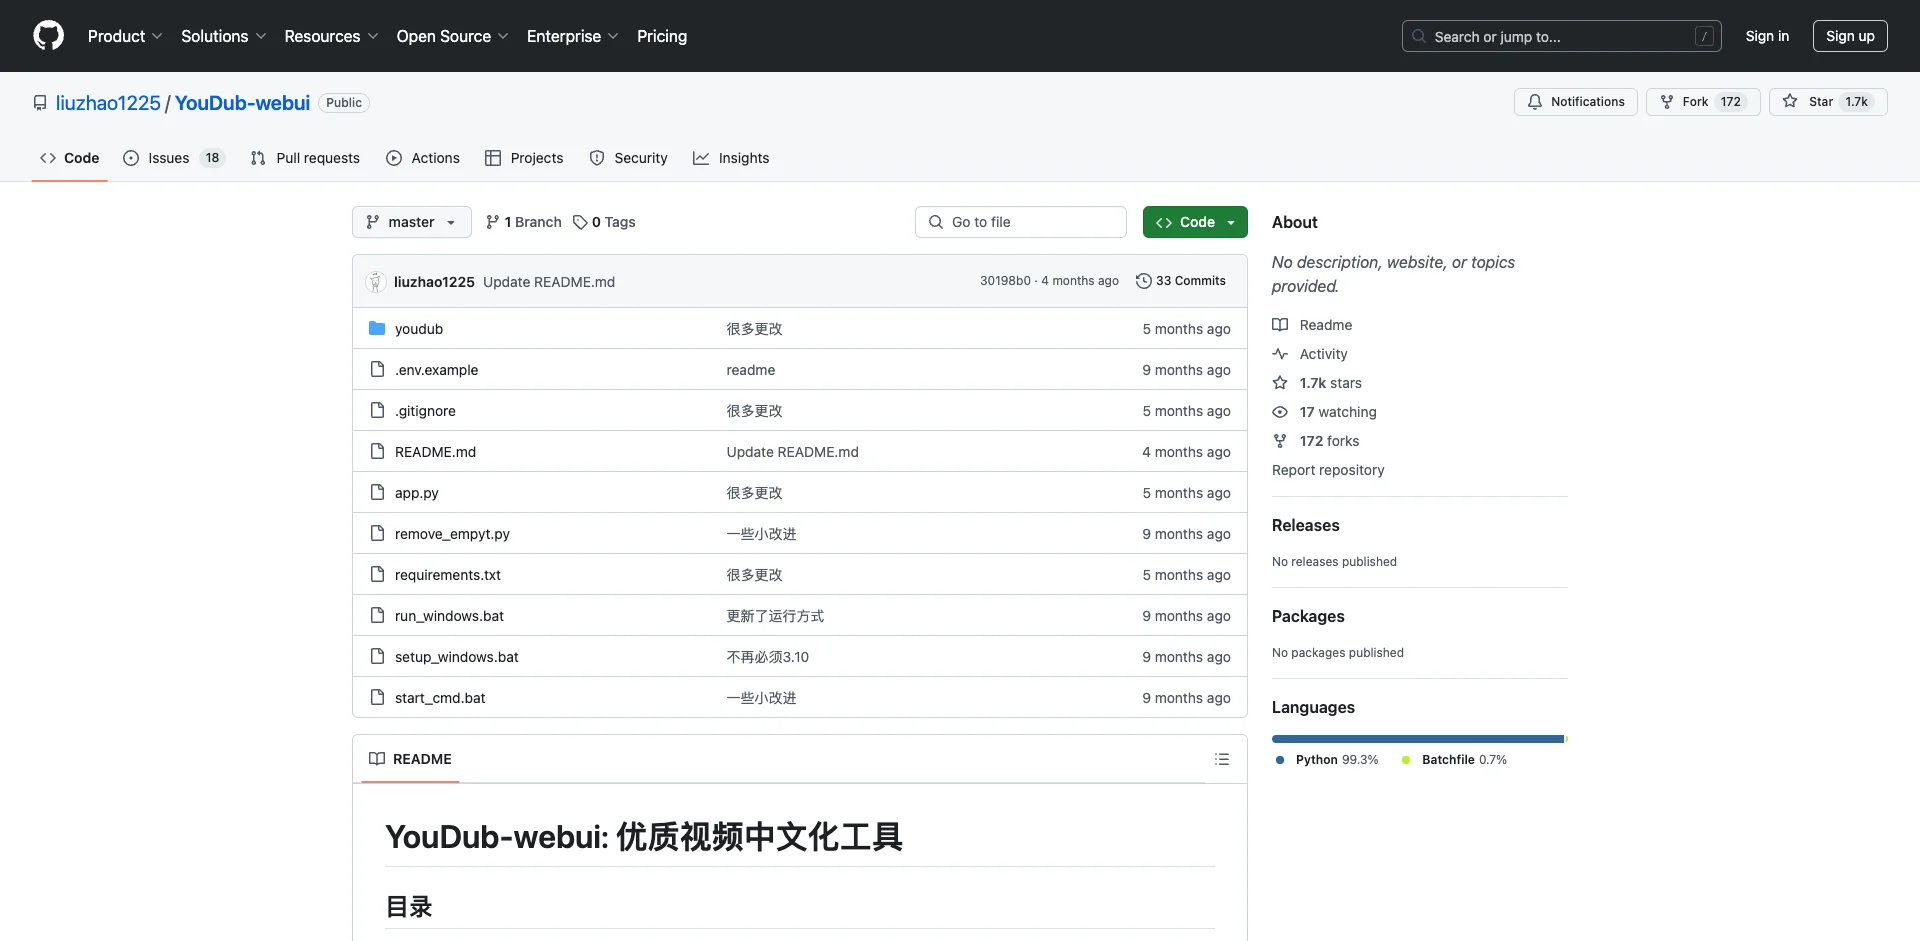Open the Pricing page
This screenshot has width=1920, height=941.
coord(662,36)
